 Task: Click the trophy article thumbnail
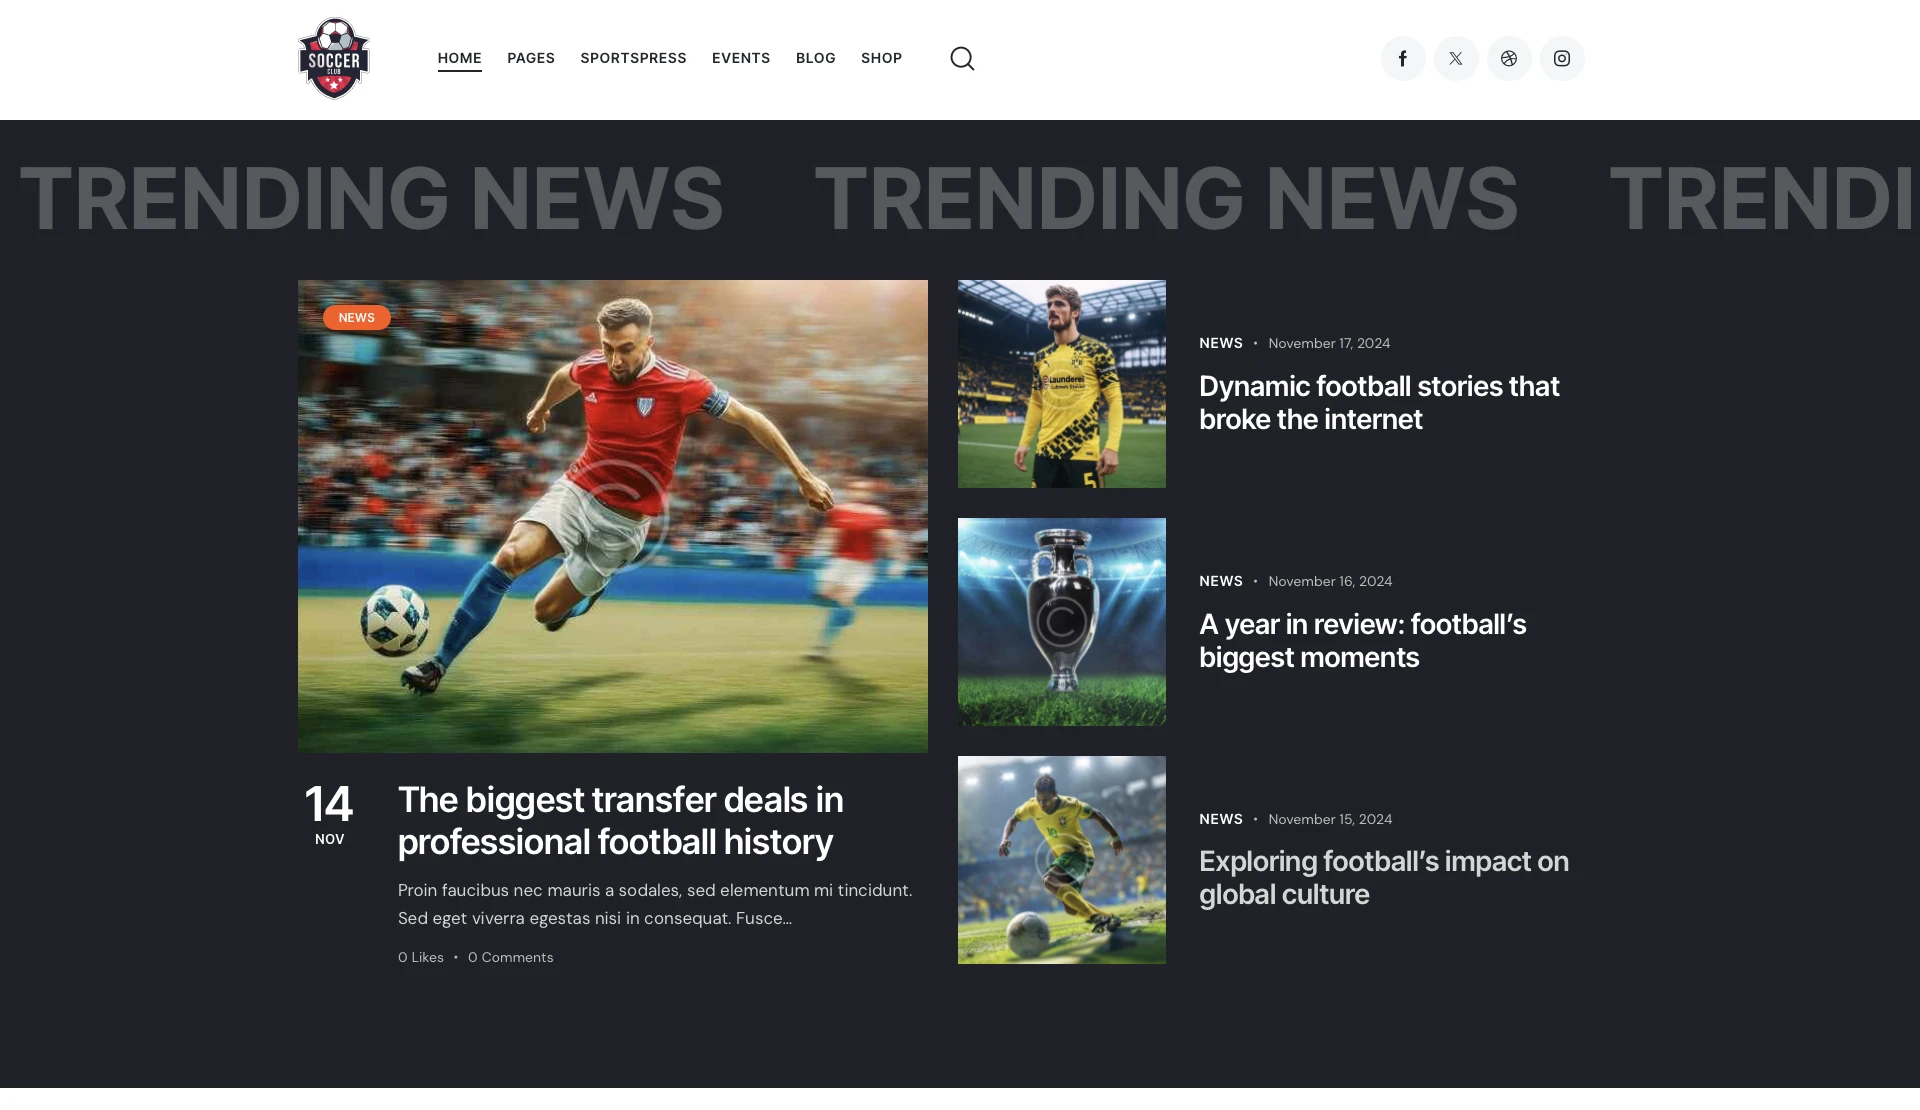(x=1061, y=622)
